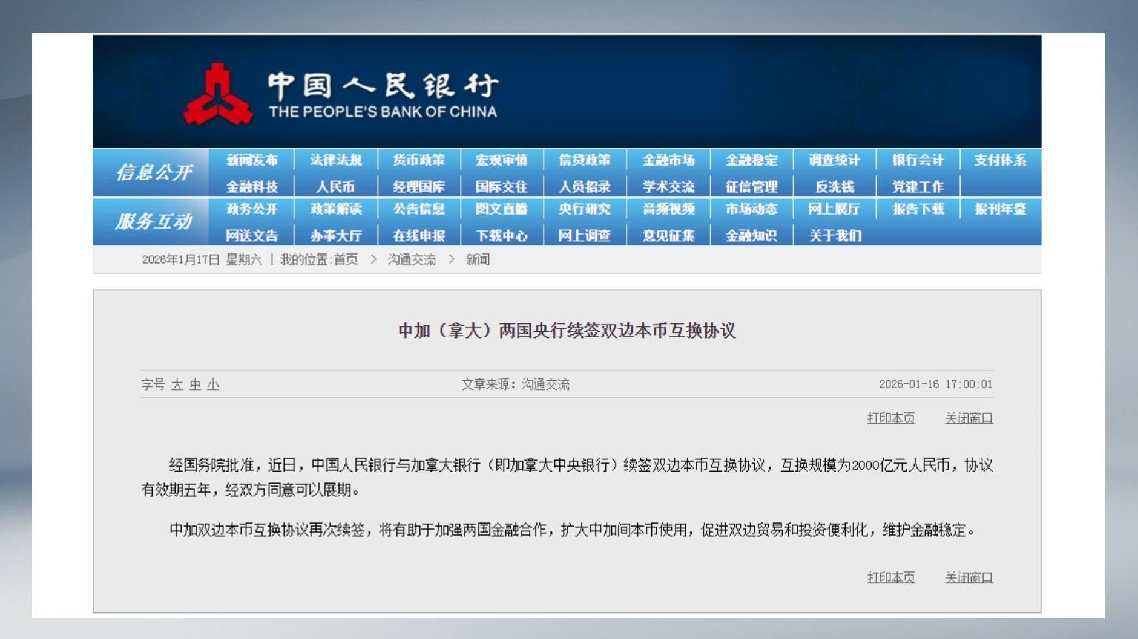Go to the 金融市场 section
Viewport: 1138px width, 639px height.
tap(668, 160)
